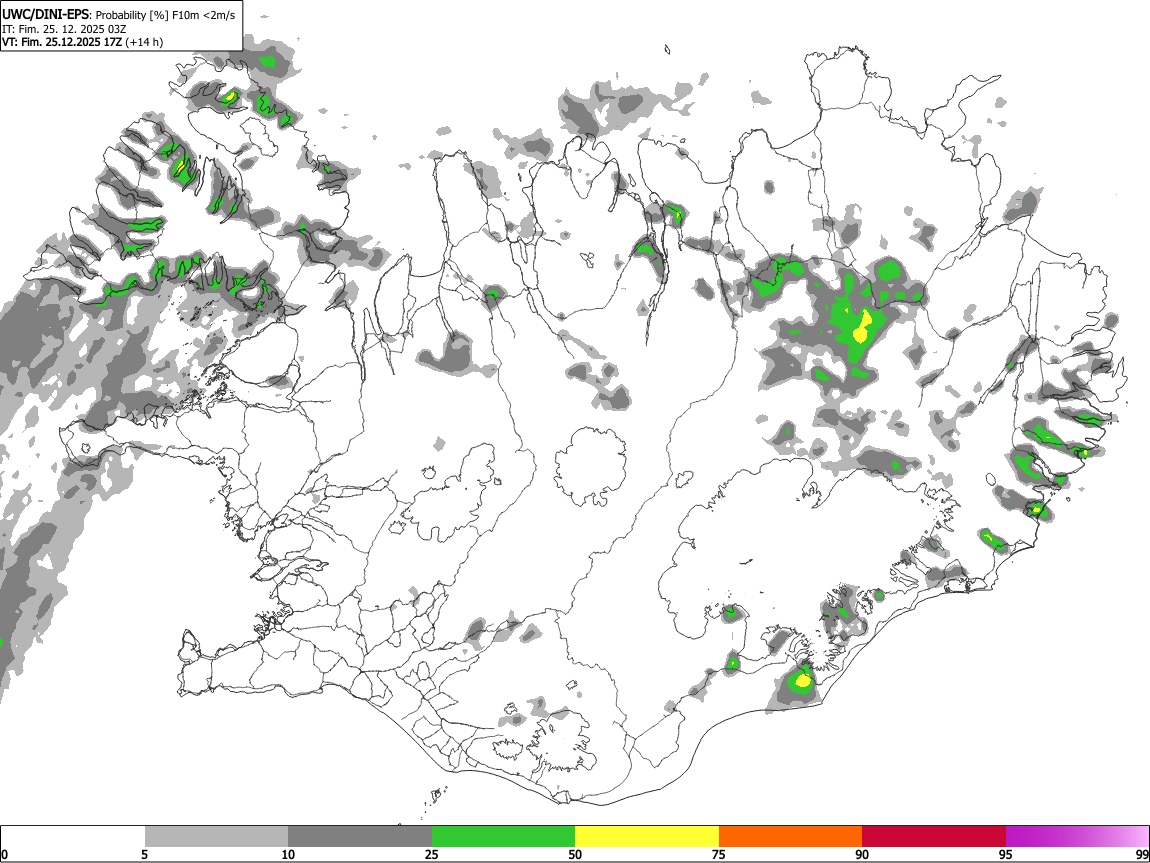Click the light gray 5-10% legend swatch

pyautogui.click(x=216, y=836)
